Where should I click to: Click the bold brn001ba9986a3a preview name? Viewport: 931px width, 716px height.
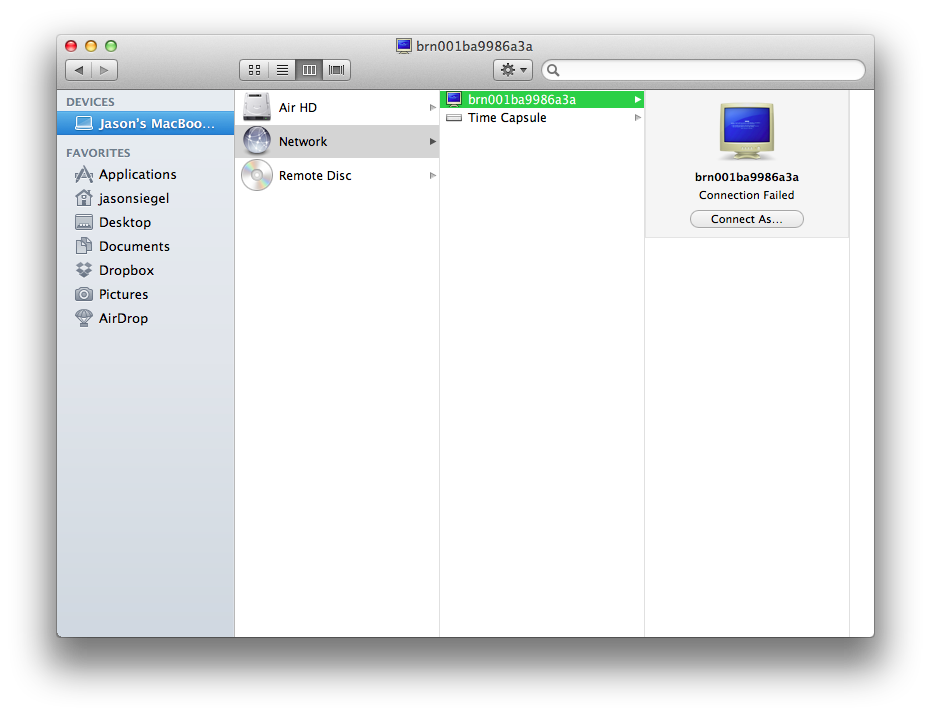click(x=746, y=177)
